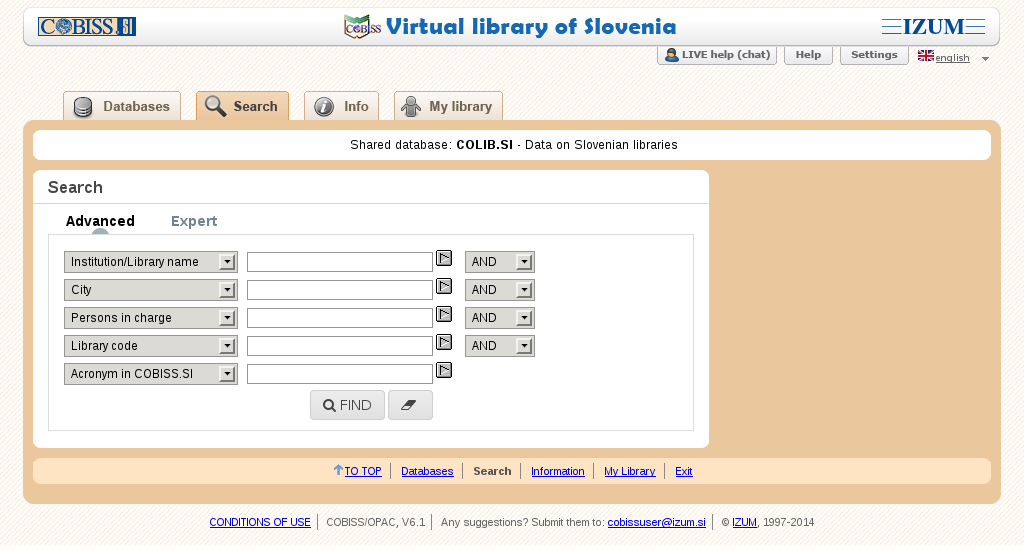Open browse index next to Library code field
1024x551 pixels.
click(445, 343)
